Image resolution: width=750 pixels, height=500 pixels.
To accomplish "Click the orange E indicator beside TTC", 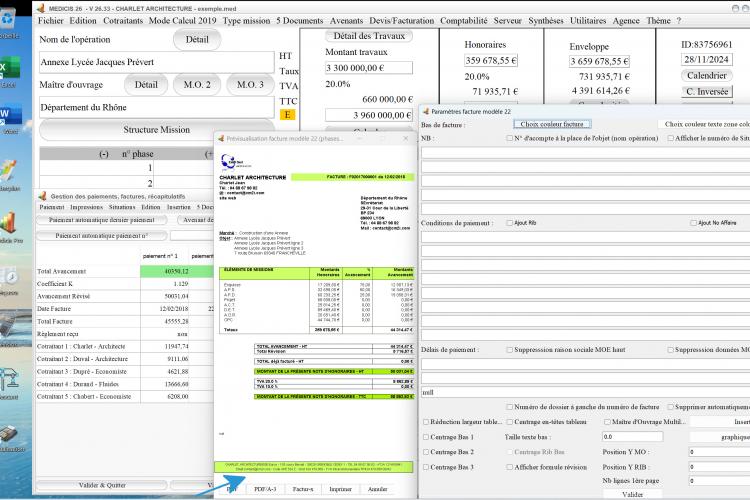I will pyautogui.click(x=287, y=115).
